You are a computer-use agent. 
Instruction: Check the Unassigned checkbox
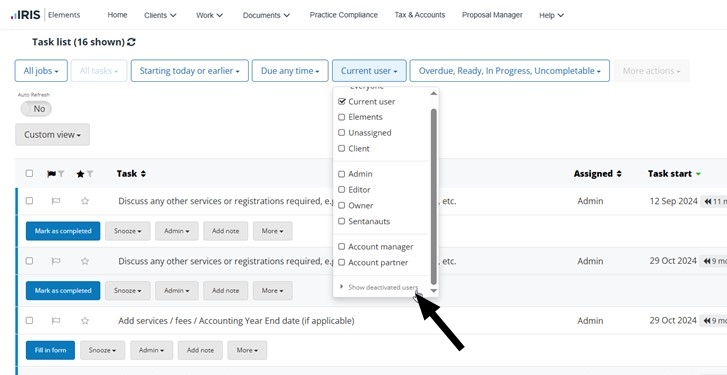point(342,133)
